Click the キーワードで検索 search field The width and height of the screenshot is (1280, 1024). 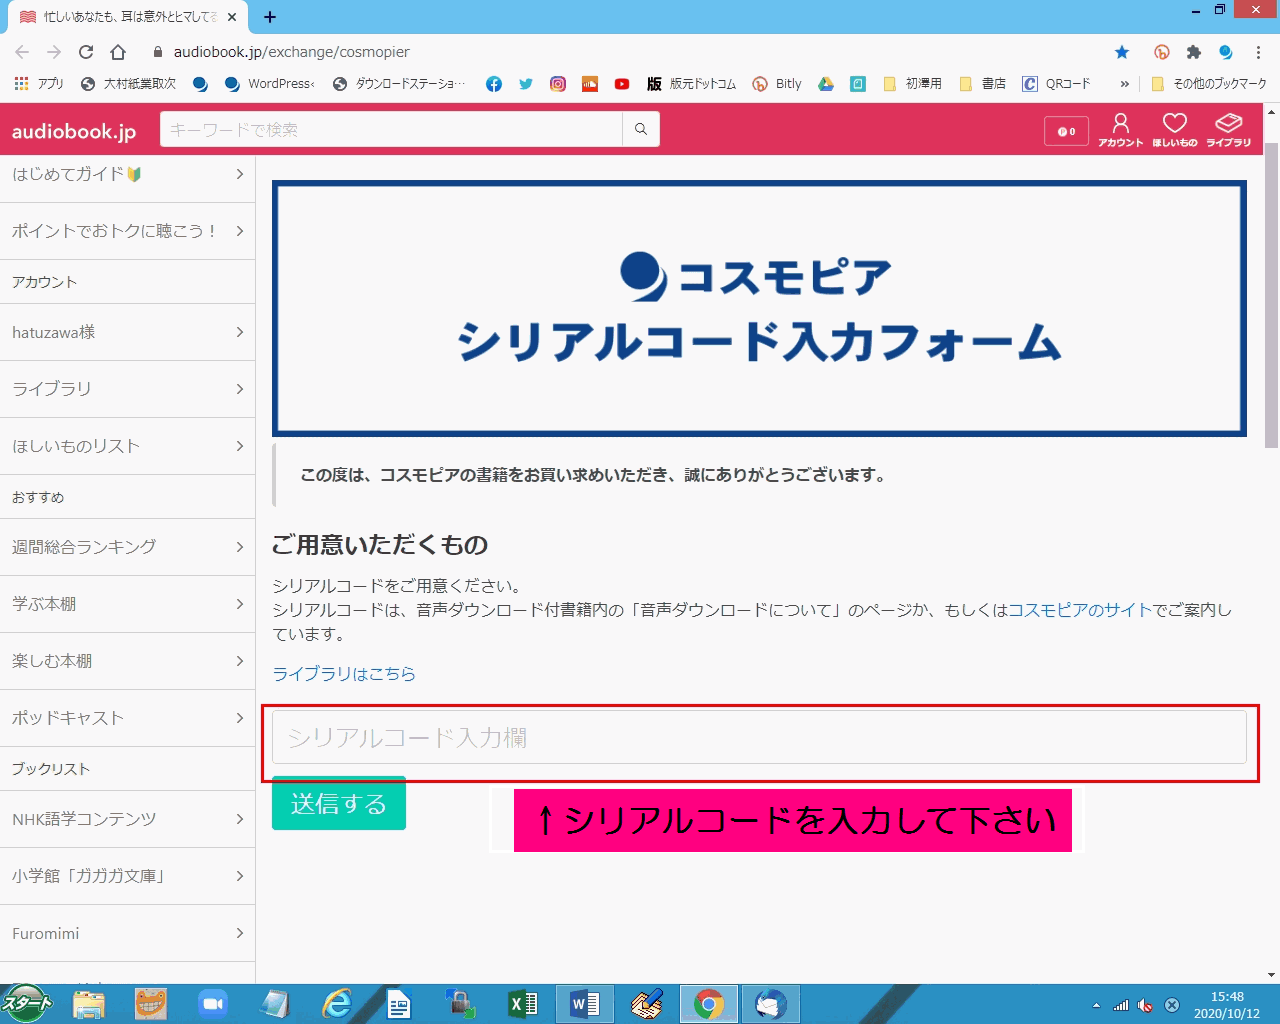[391, 129]
